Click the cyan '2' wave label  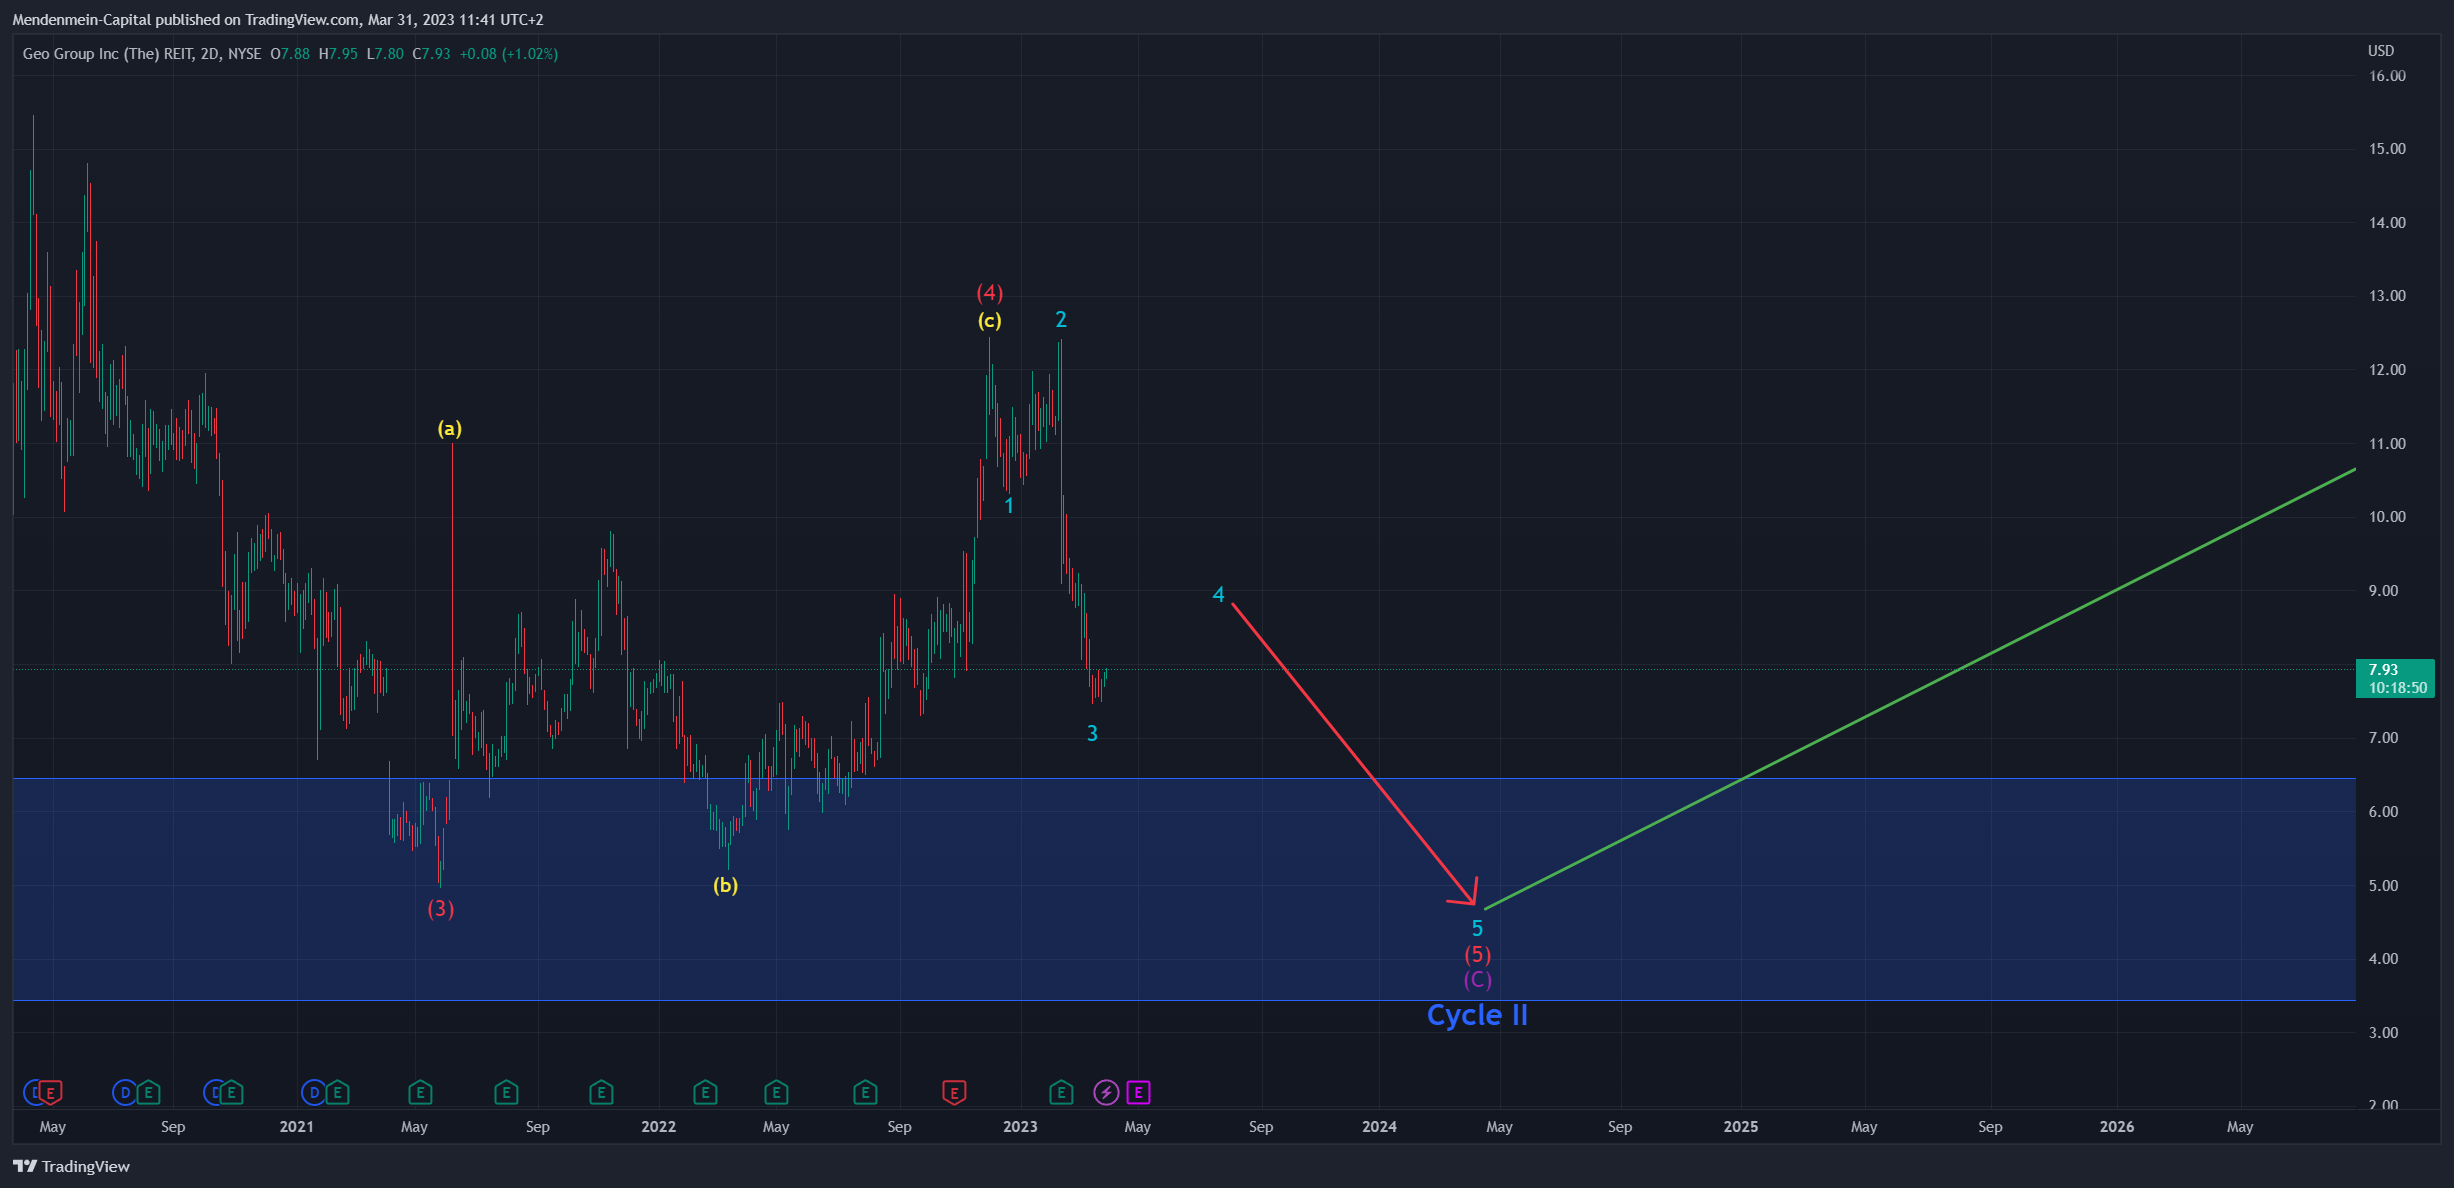(1061, 320)
